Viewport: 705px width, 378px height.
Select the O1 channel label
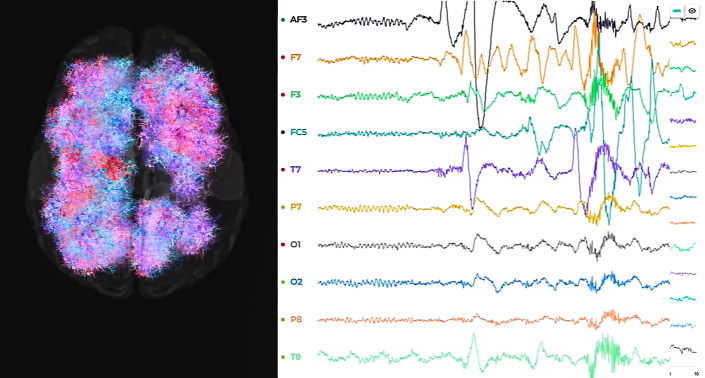(295, 245)
